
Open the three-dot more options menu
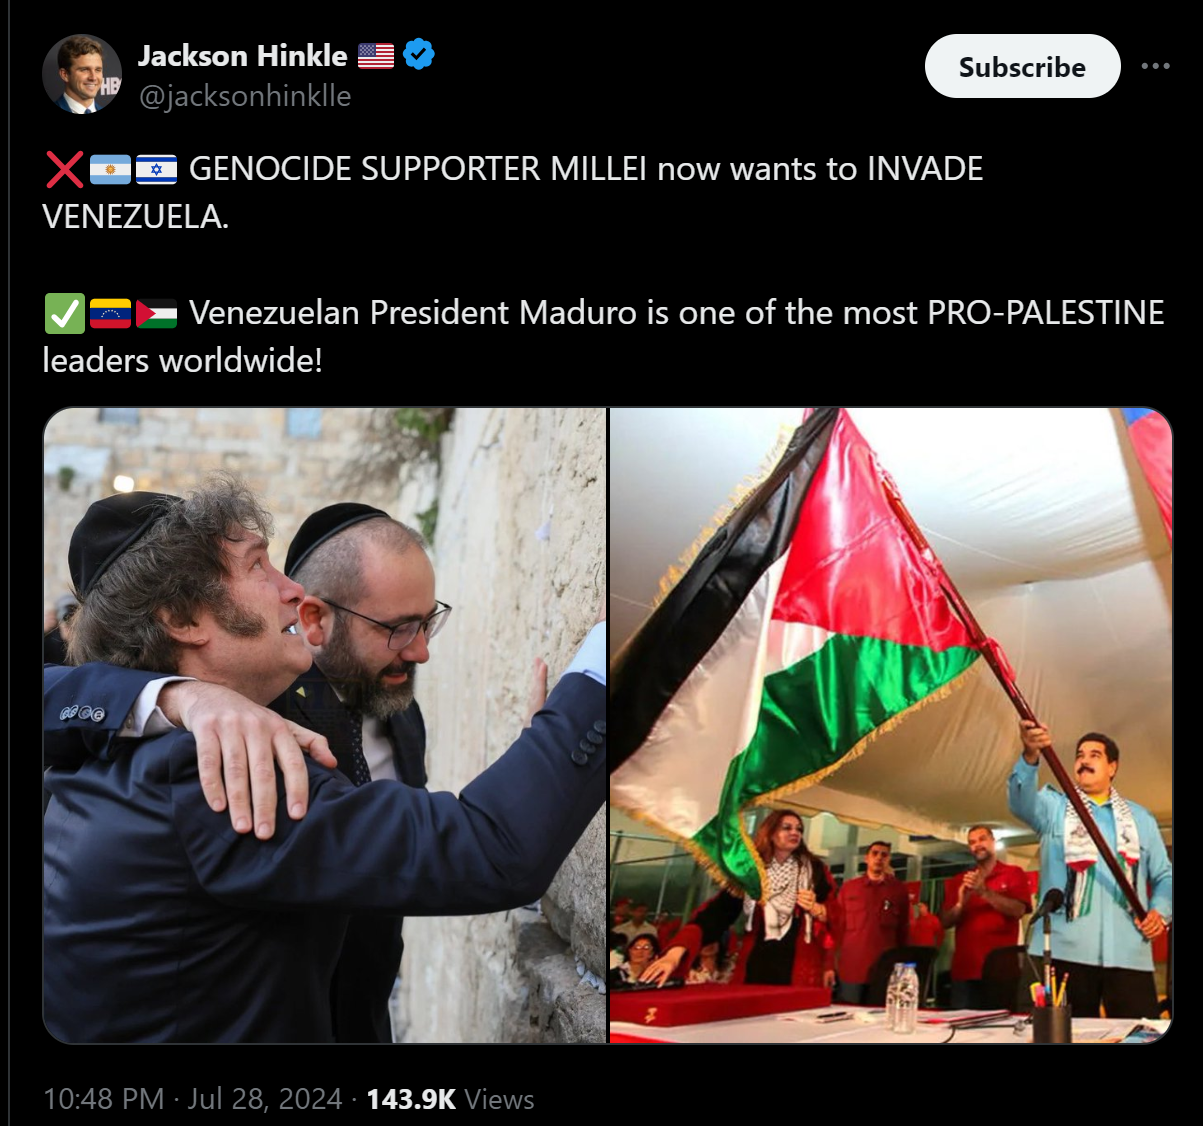[1155, 66]
